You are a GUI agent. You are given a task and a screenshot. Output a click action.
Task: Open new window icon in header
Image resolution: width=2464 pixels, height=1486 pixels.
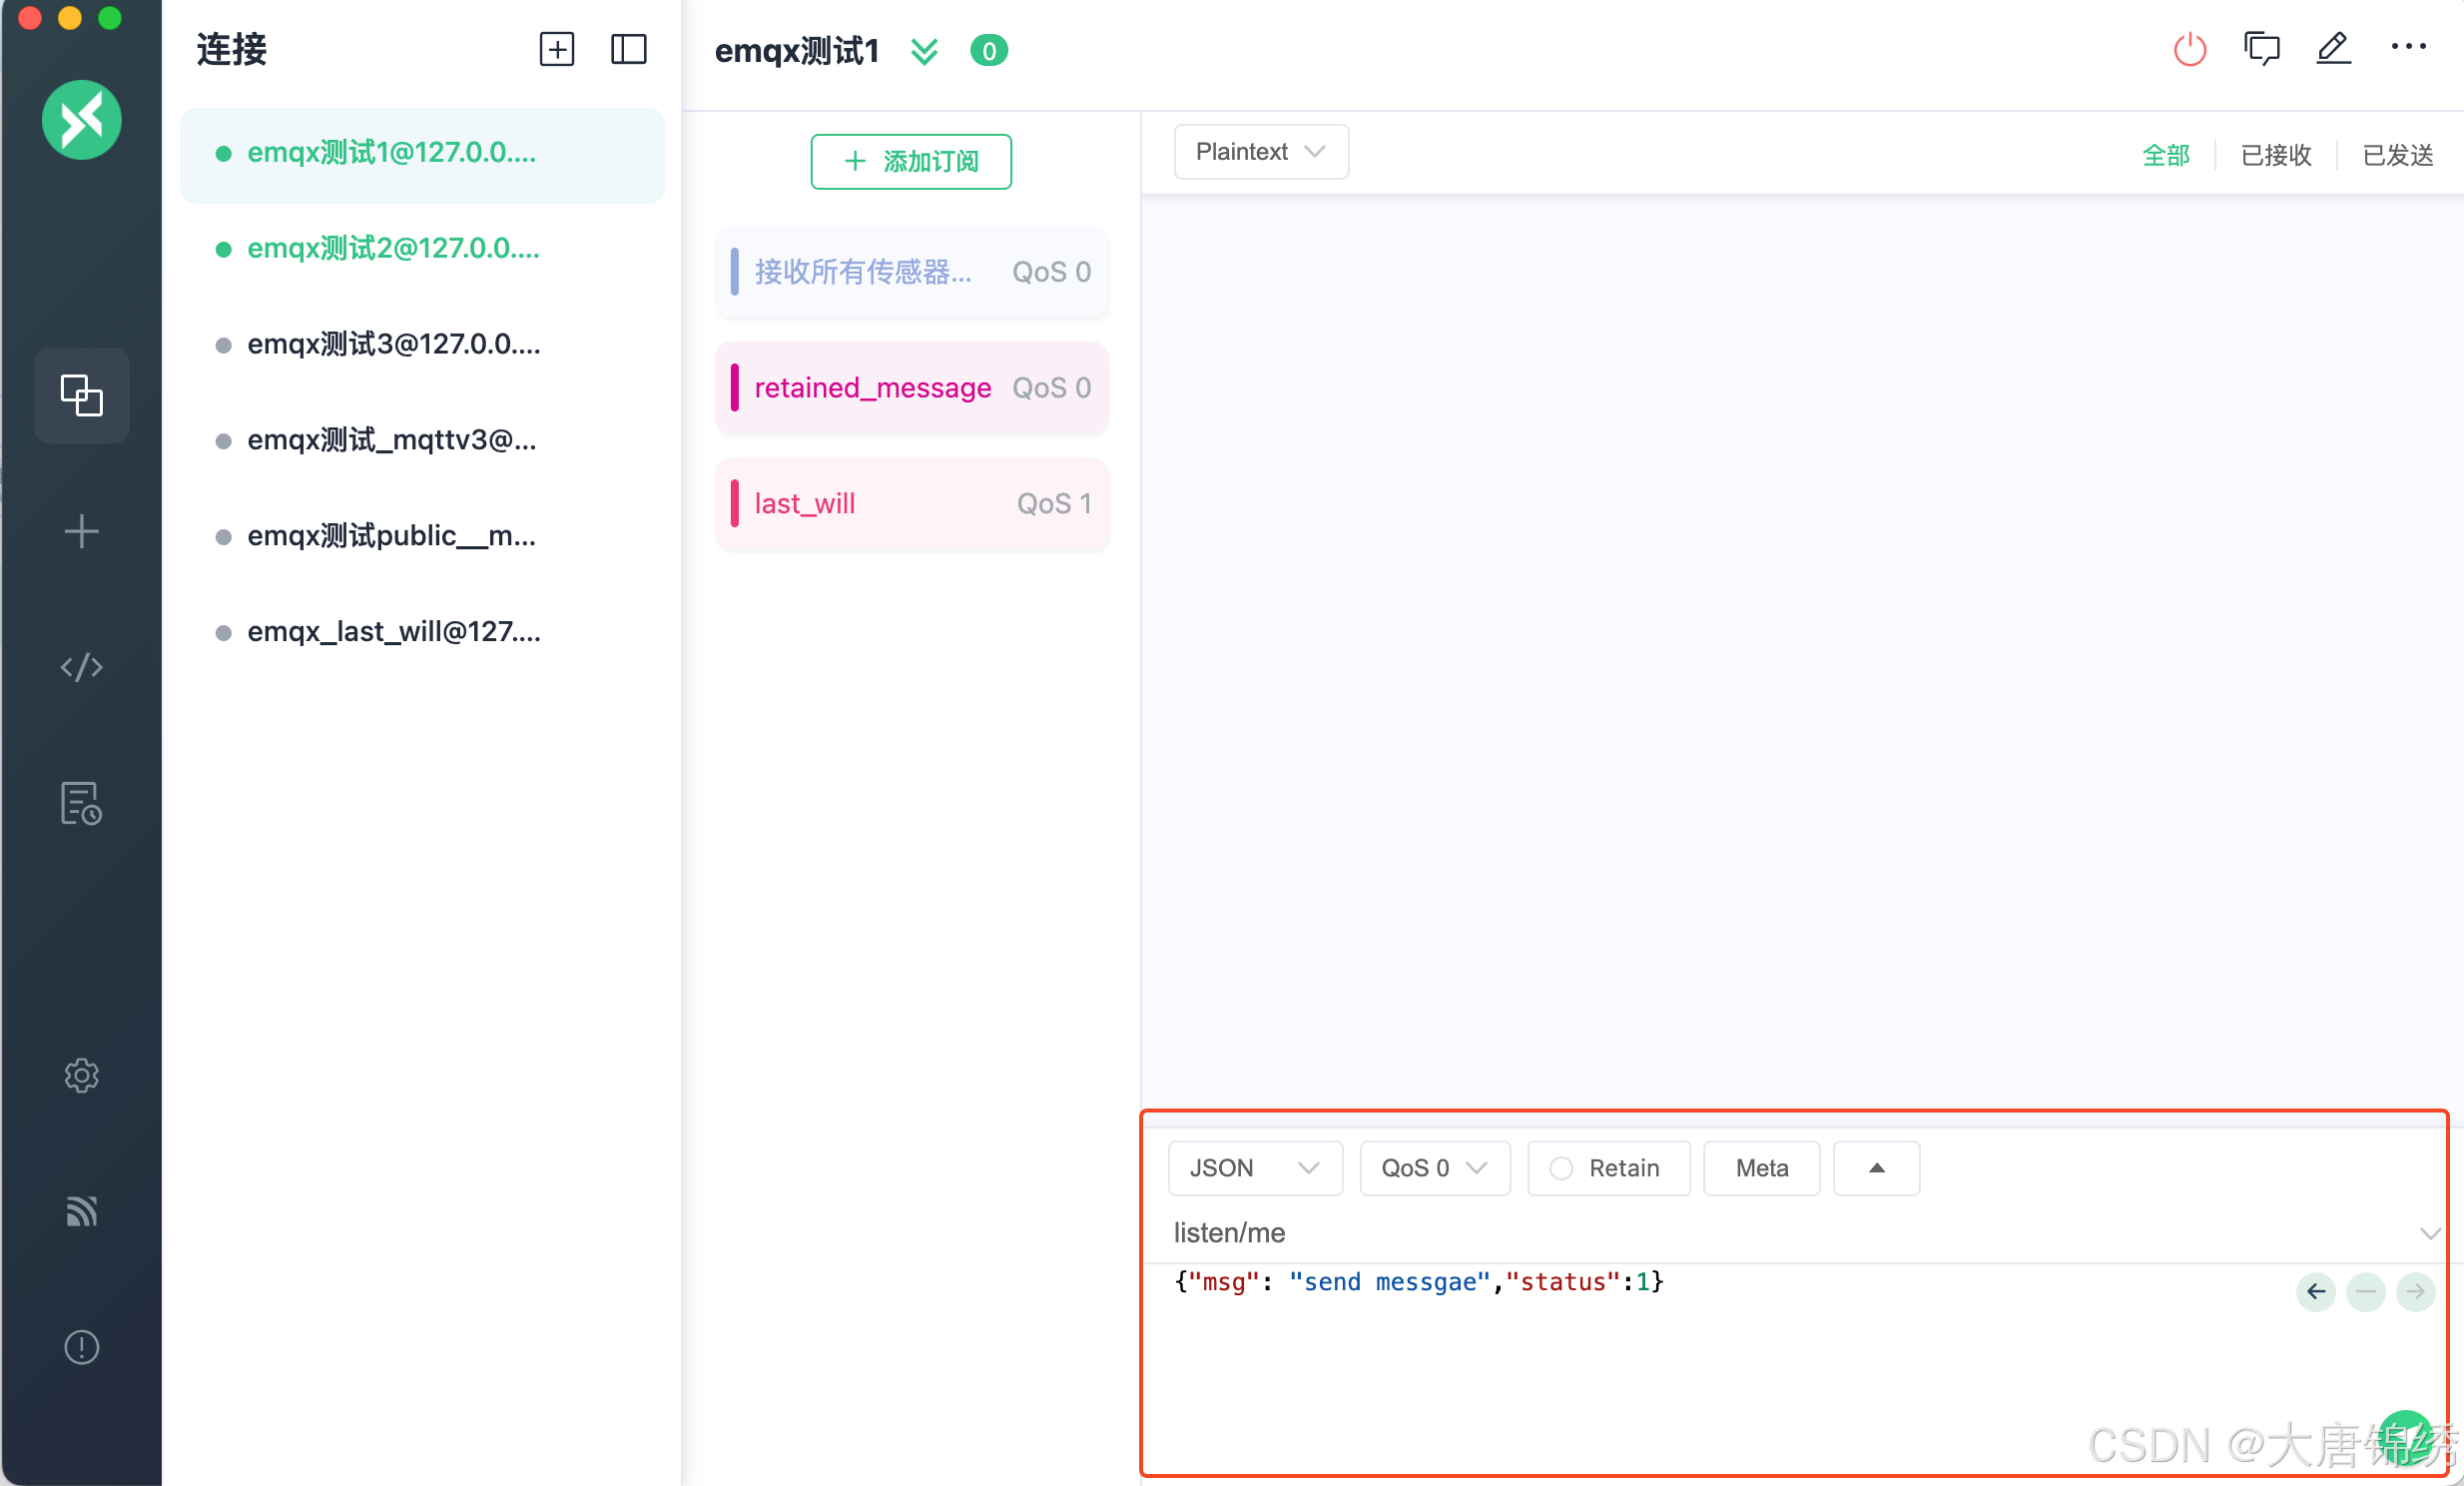pyautogui.click(x=2262, y=49)
